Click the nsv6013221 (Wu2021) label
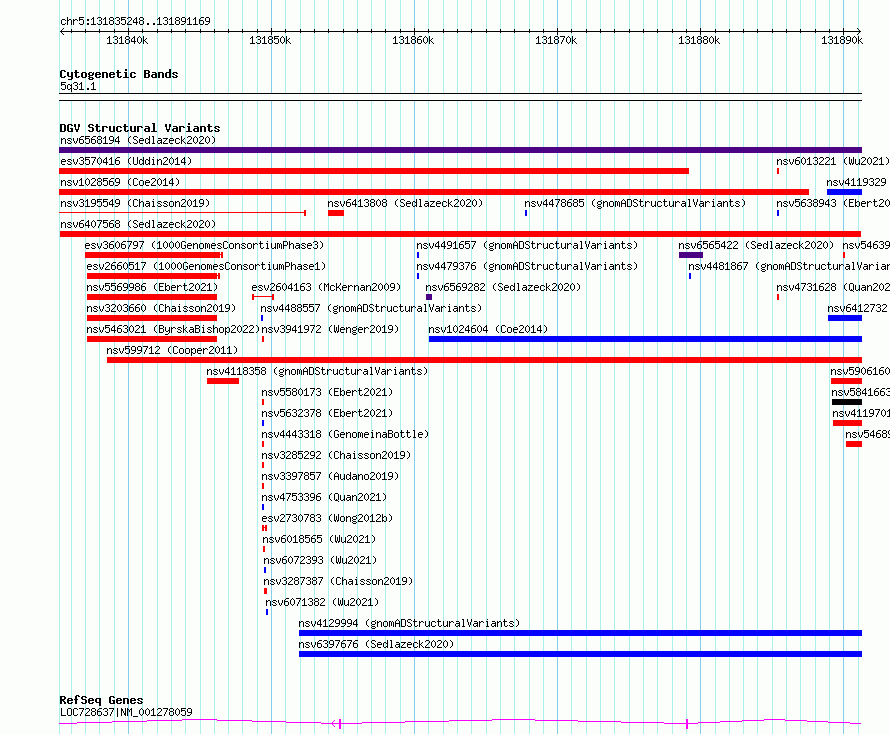Screen dimensions: 890x734 tap(833, 161)
